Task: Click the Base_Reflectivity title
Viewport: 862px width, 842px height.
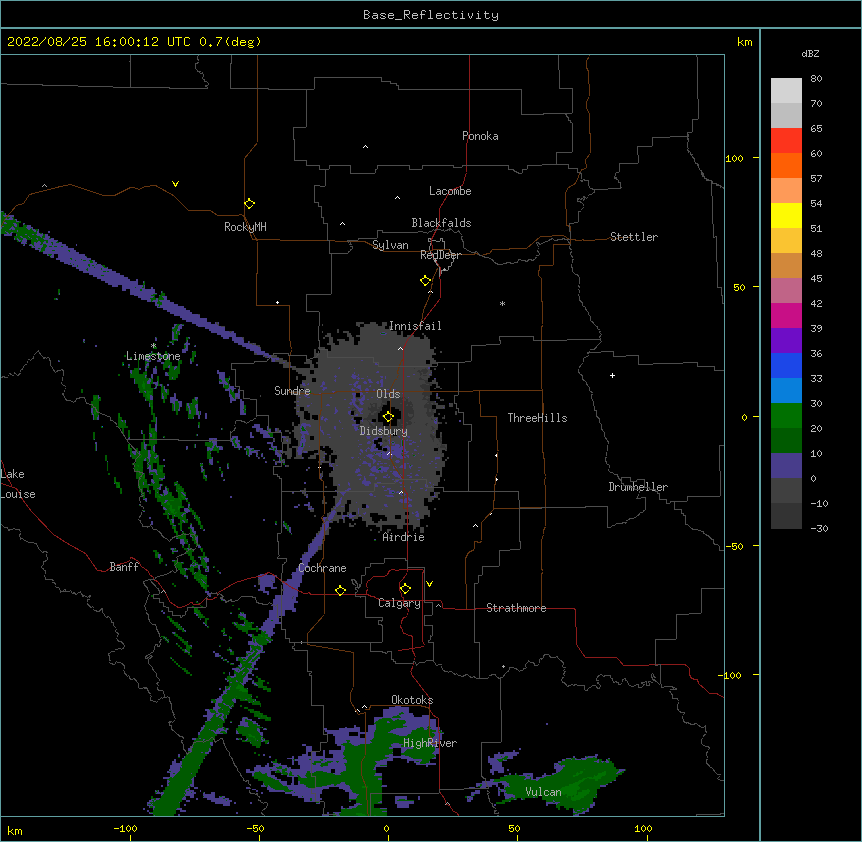Action: click(x=431, y=15)
